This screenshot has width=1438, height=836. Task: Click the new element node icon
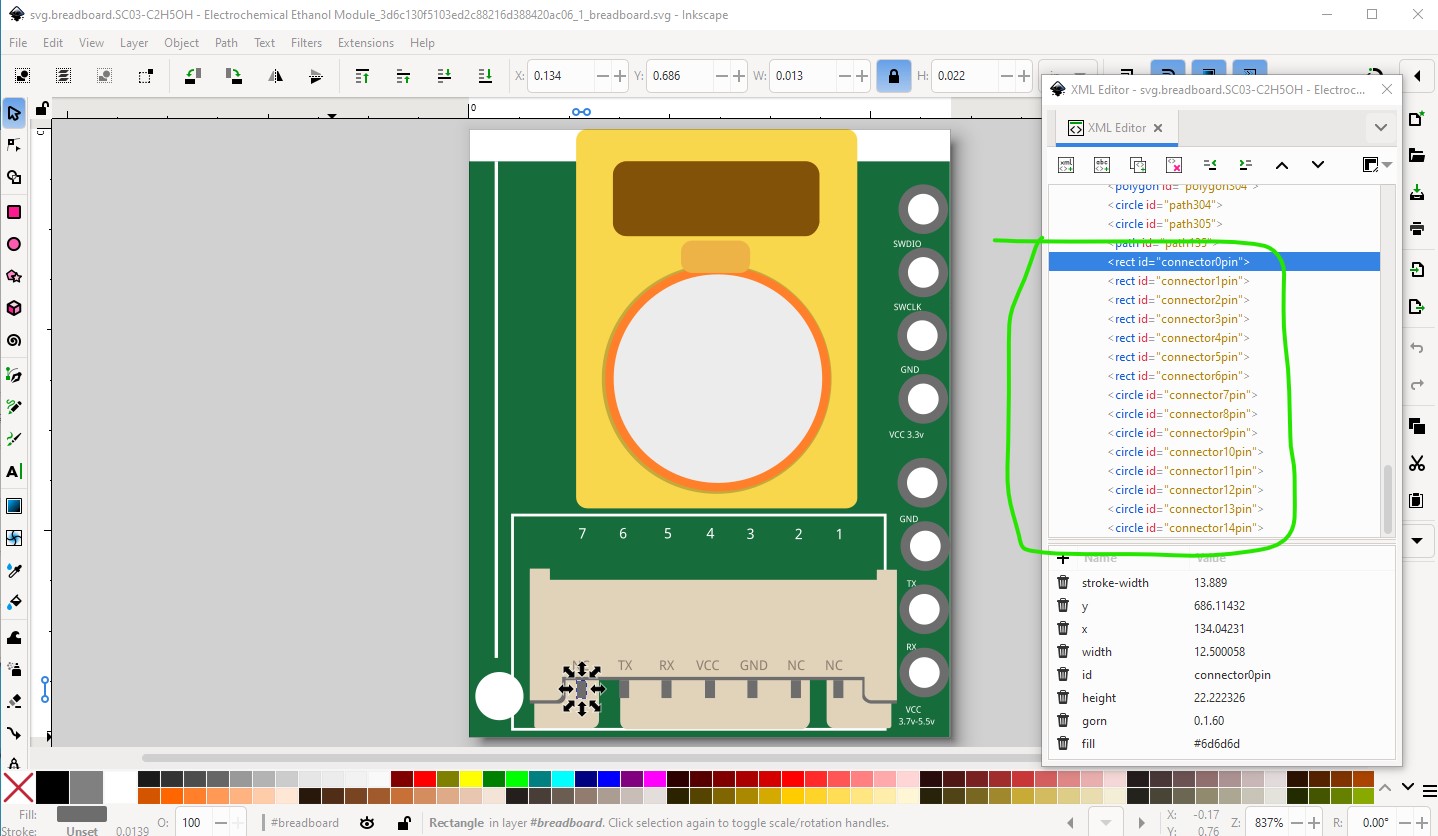1066,165
